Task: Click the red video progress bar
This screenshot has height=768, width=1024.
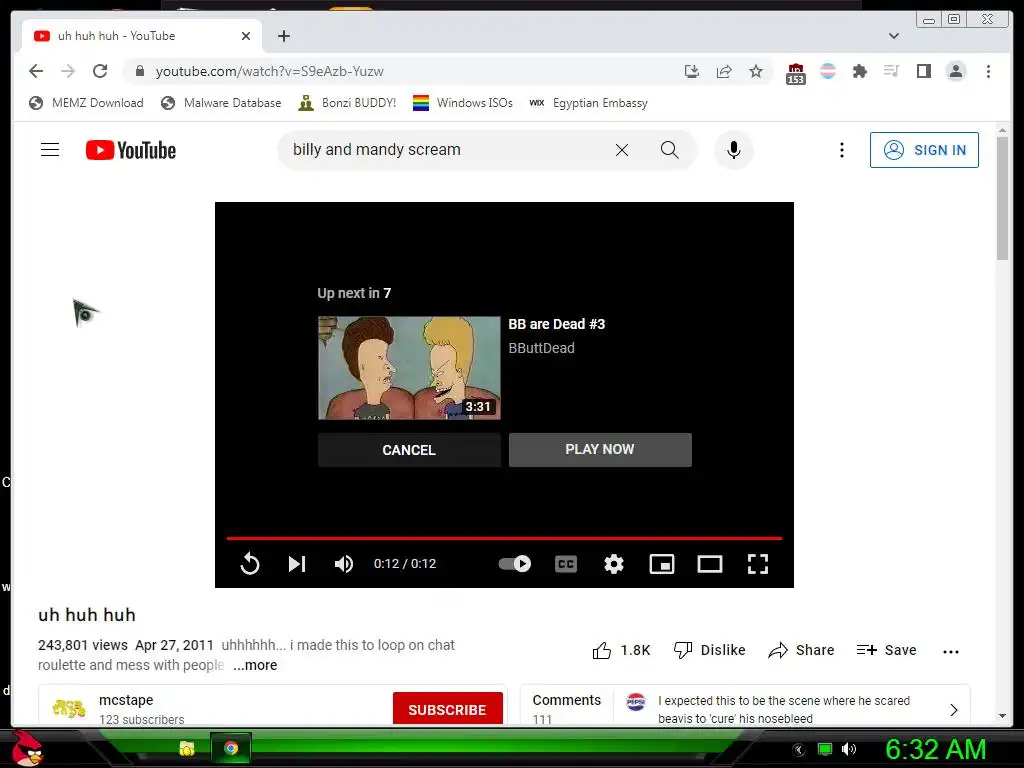Action: tap(504, 538)
